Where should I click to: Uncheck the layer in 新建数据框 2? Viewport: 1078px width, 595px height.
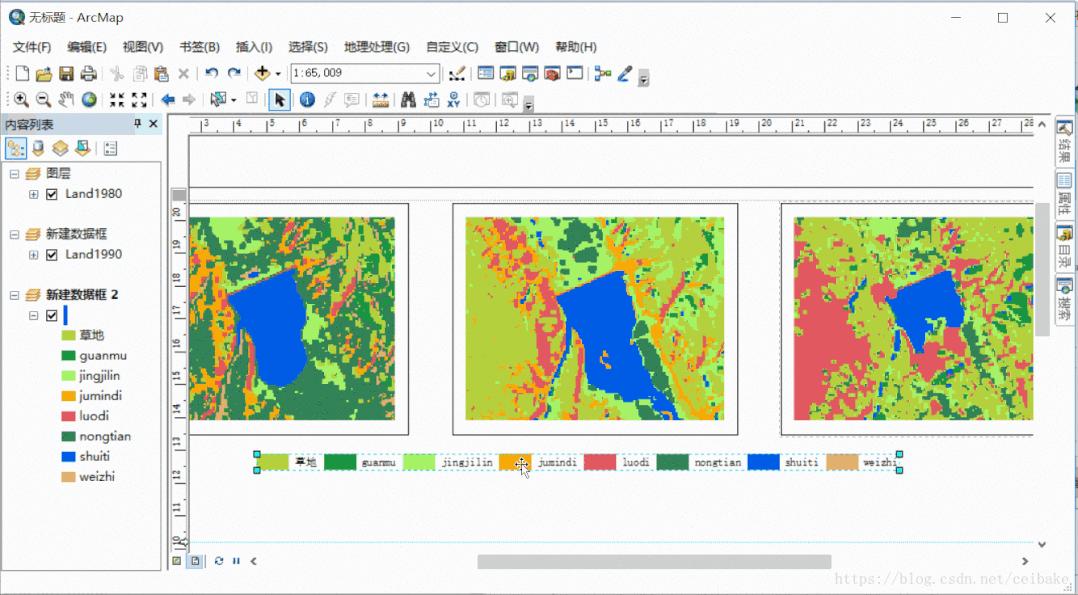(51, 314)
